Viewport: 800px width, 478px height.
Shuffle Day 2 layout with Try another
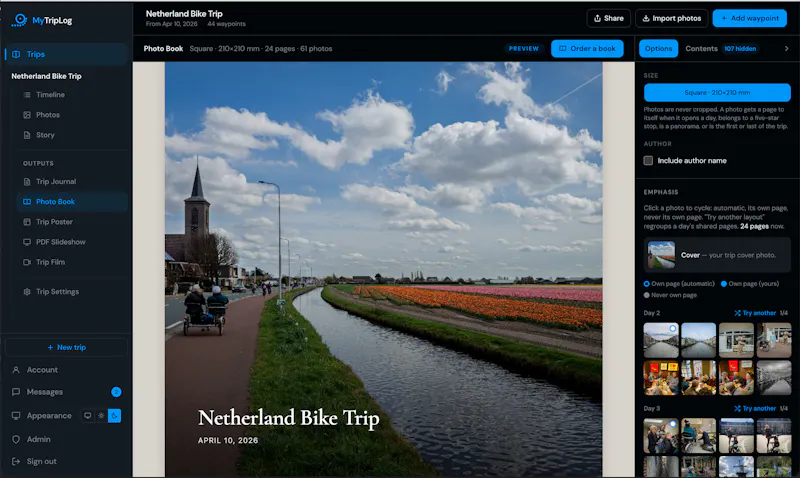pyautogui.click(x=755, y=313)
